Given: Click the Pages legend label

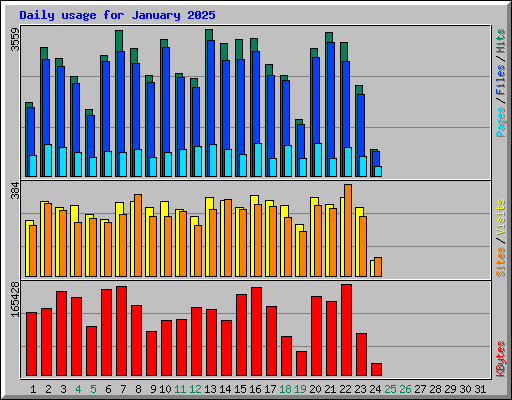Looking at the screenshot, I should (500, 122).
